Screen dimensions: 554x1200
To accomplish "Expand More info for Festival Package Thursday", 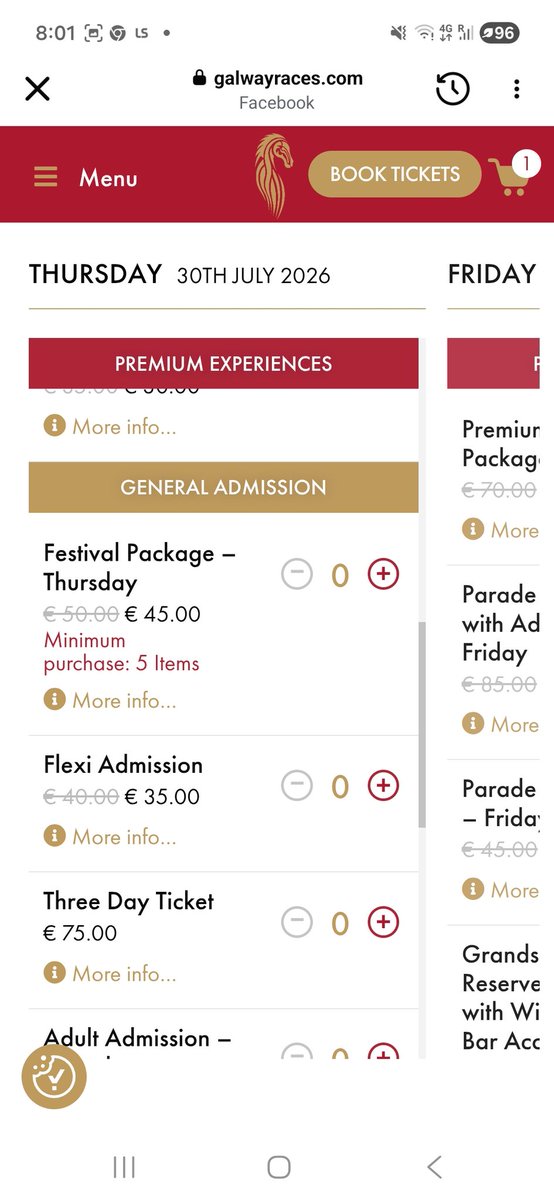I will click(110, 701).
